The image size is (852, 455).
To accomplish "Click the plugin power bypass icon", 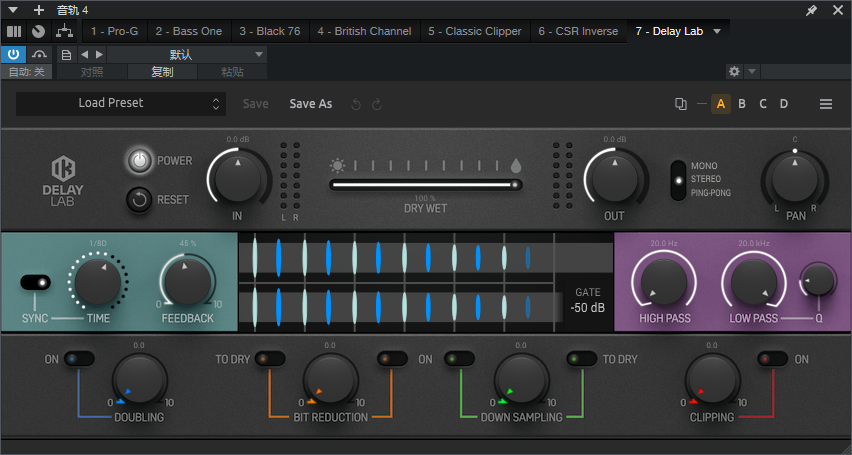I will point(13,54).
